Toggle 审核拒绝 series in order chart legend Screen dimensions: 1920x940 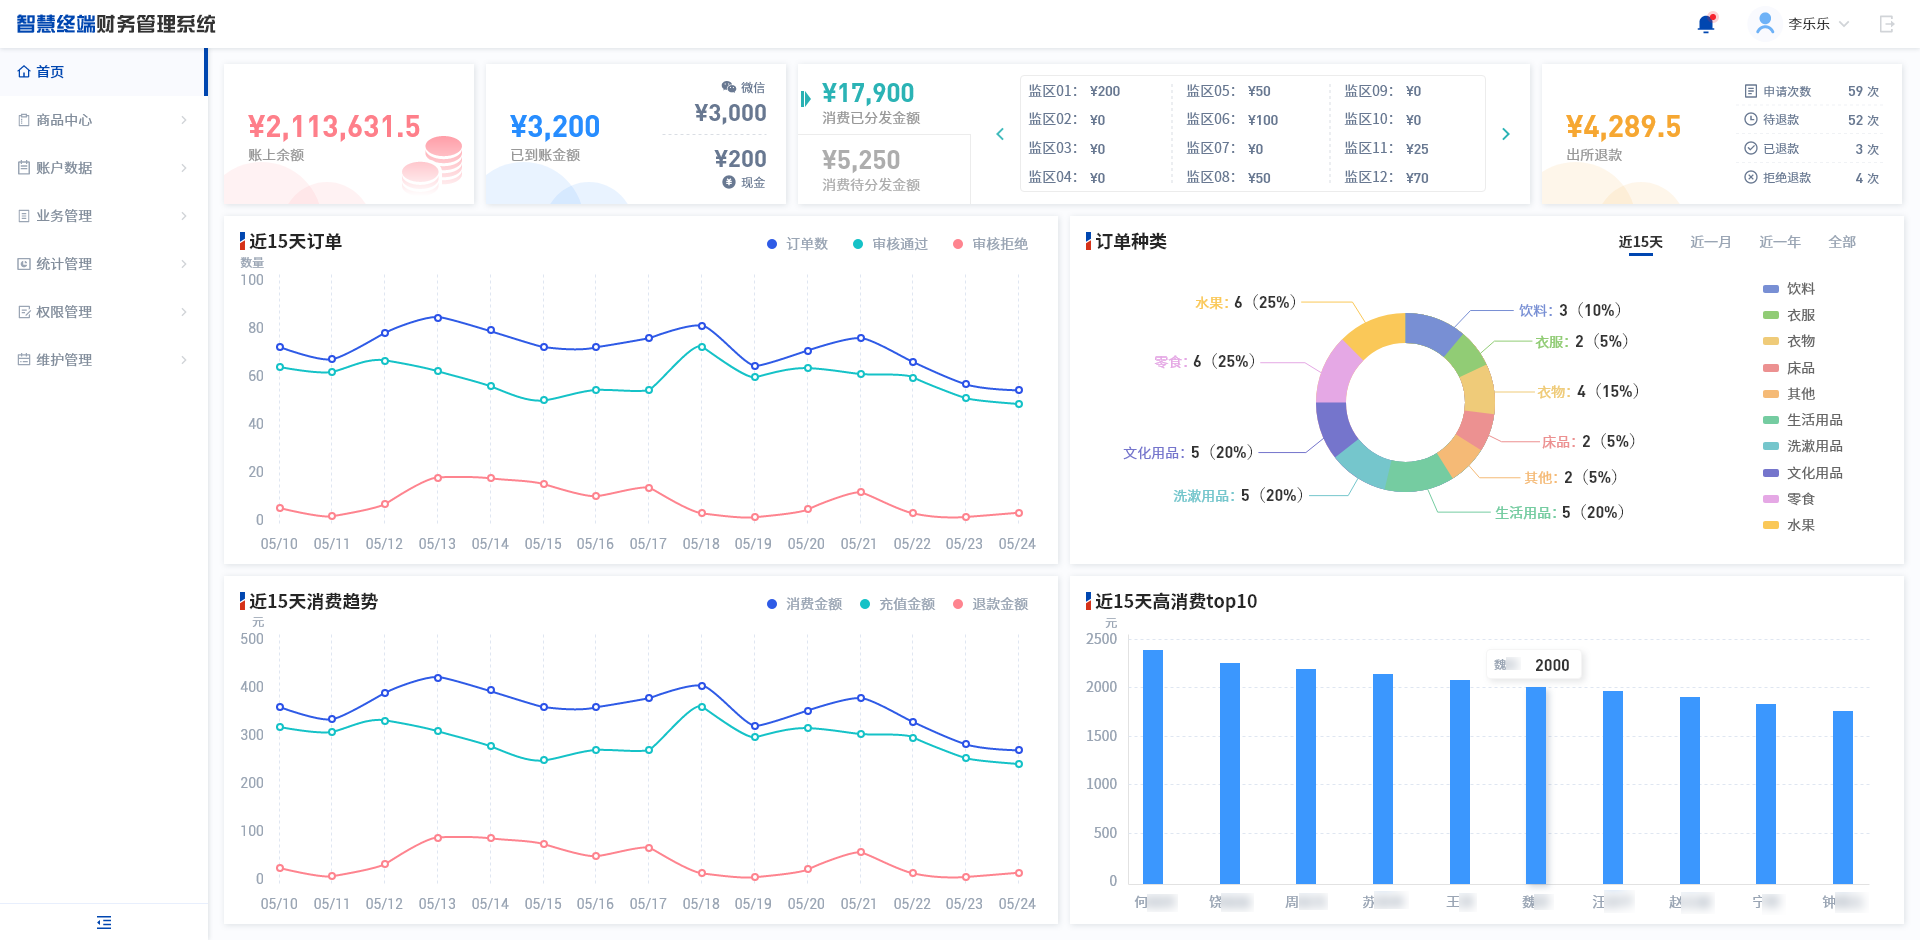pyautogui.click(x=990, y=244)
